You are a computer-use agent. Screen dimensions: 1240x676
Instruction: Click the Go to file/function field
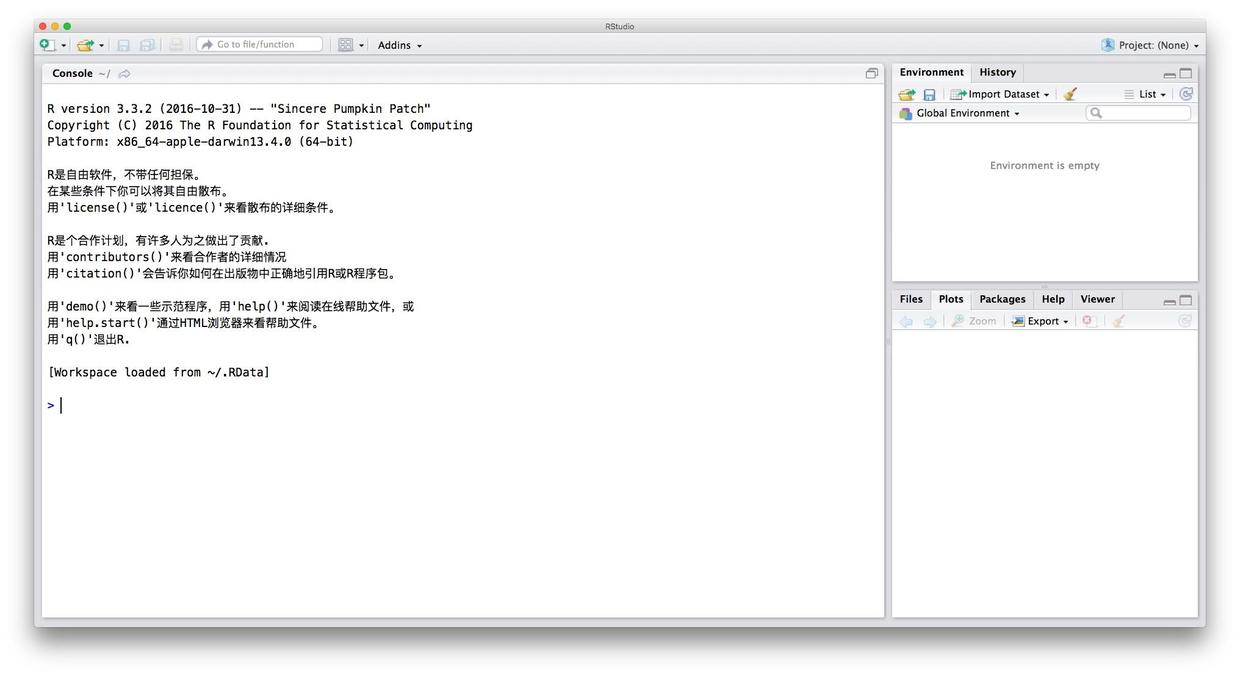pos(260,45)
